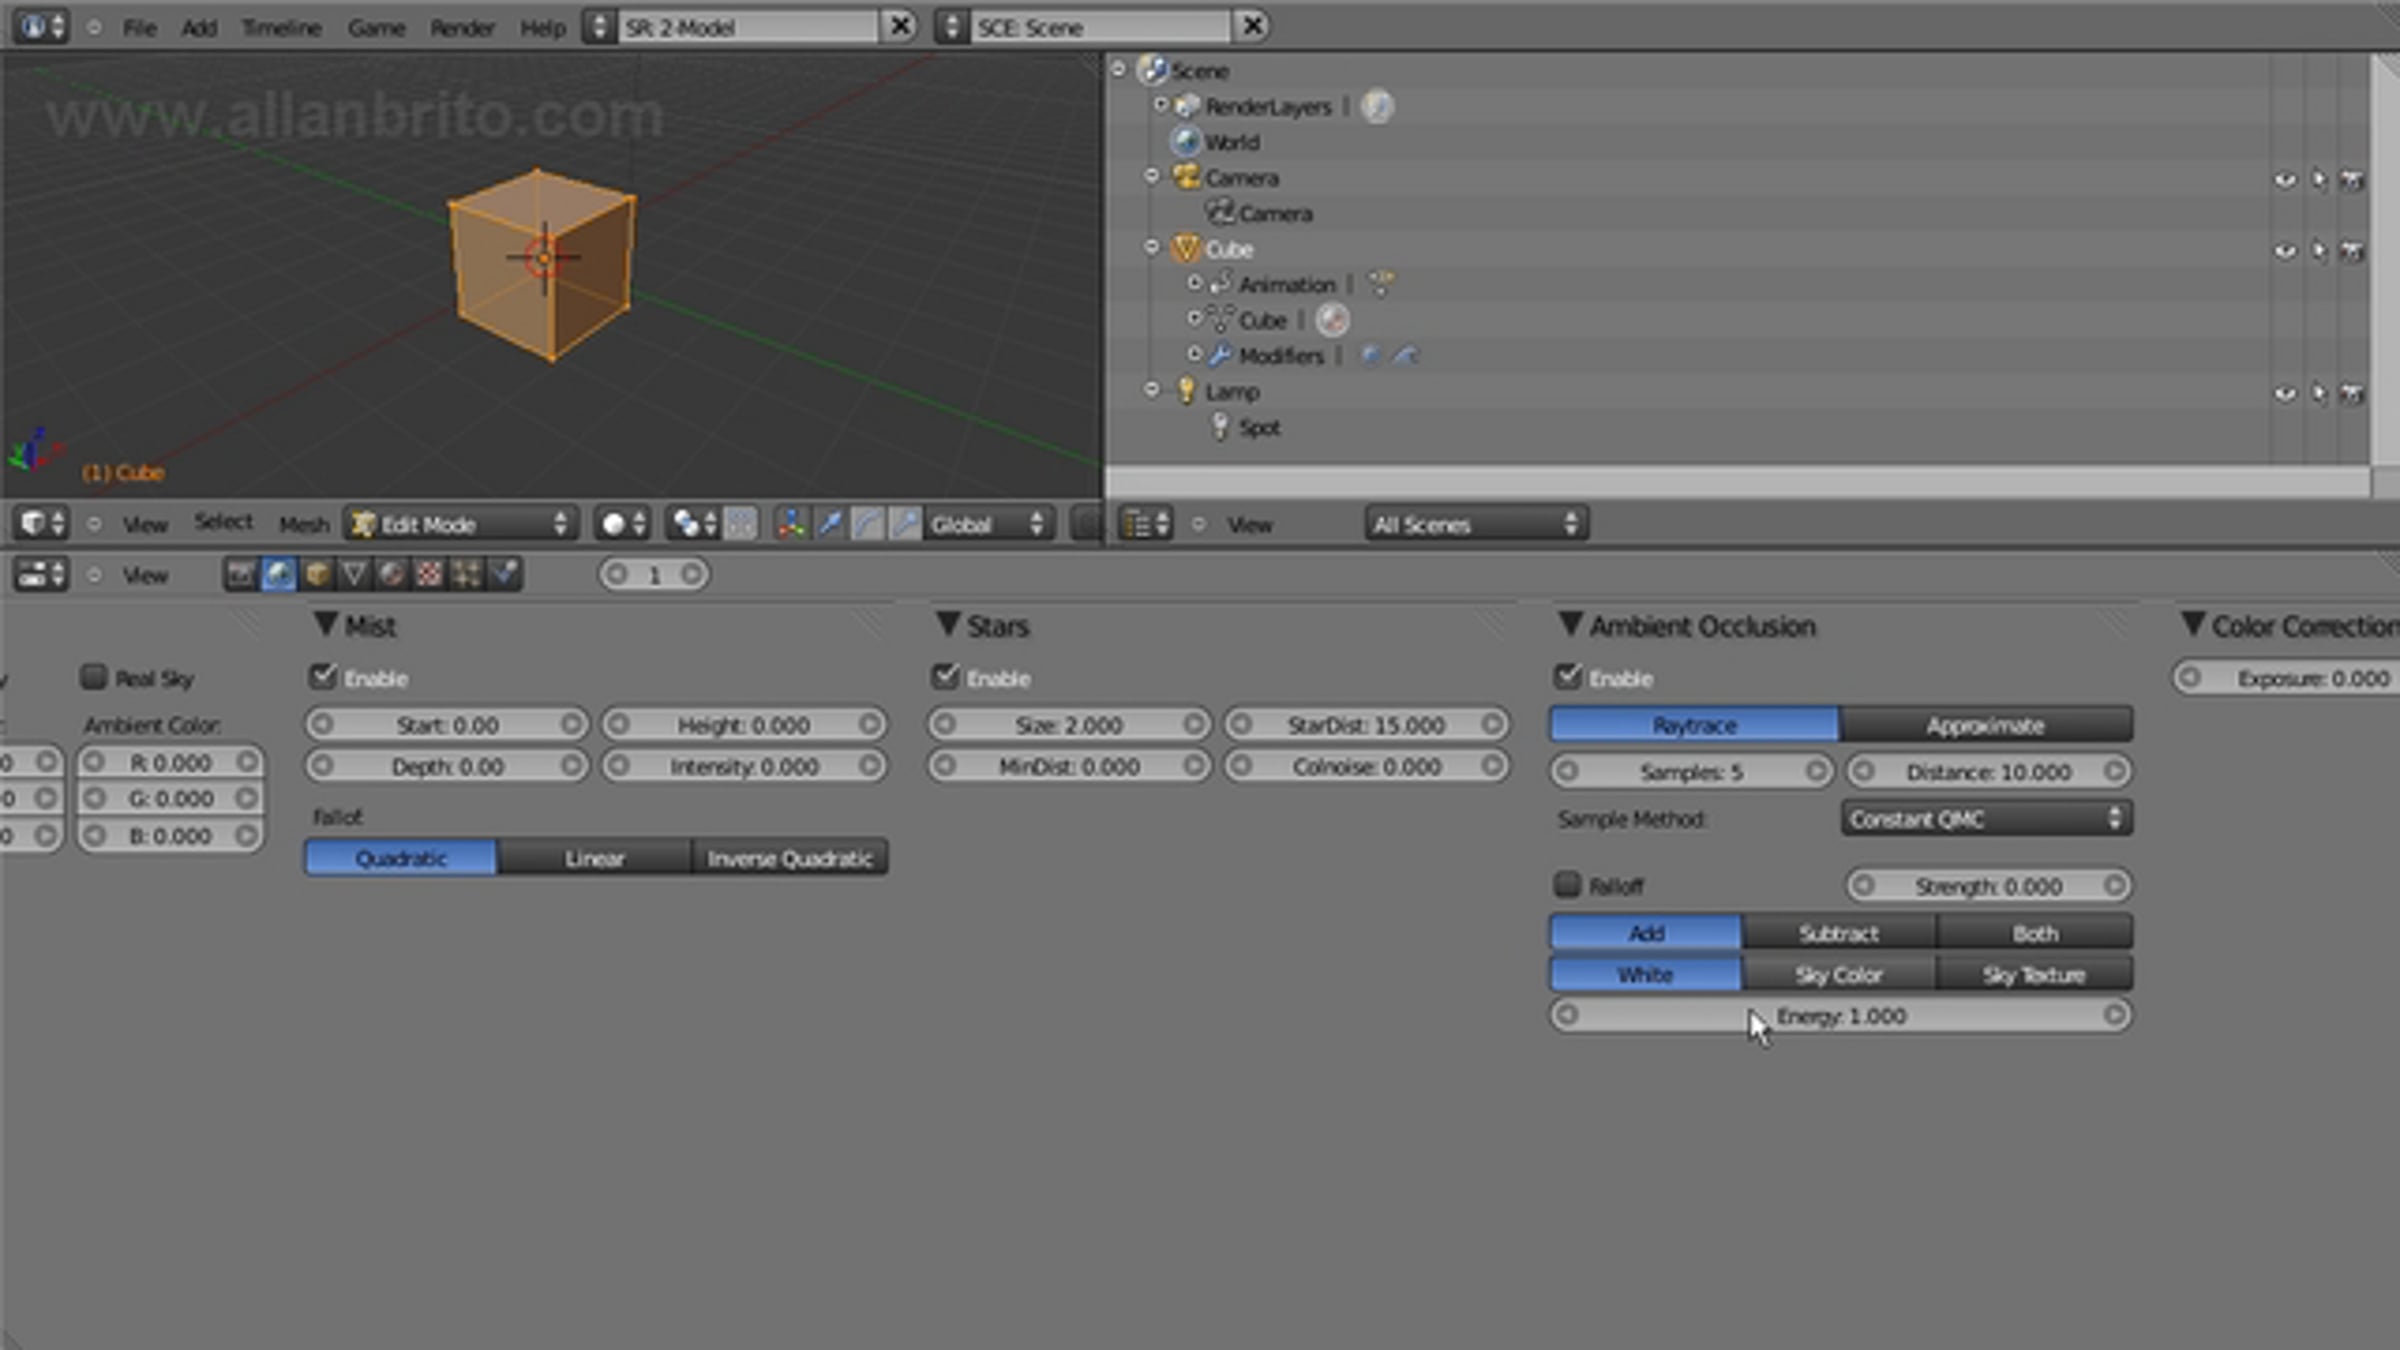Image resolution: width=2400 pixels, height=1350 pixels.
Task: Collapse the Mist panel triangle
Action: (x=325, y=625)
